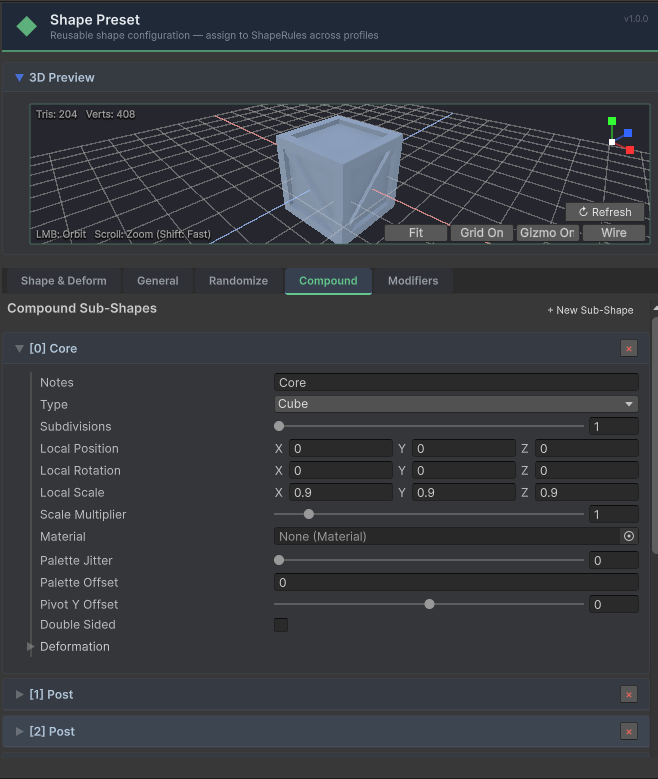The height and width of the screenshot is (779, 658).
Task: Open the Shape & Deform tab
Action: point(63,281)
